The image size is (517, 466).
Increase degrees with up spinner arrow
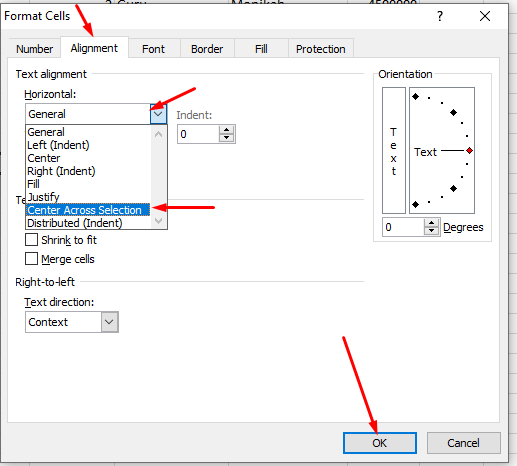432,223
